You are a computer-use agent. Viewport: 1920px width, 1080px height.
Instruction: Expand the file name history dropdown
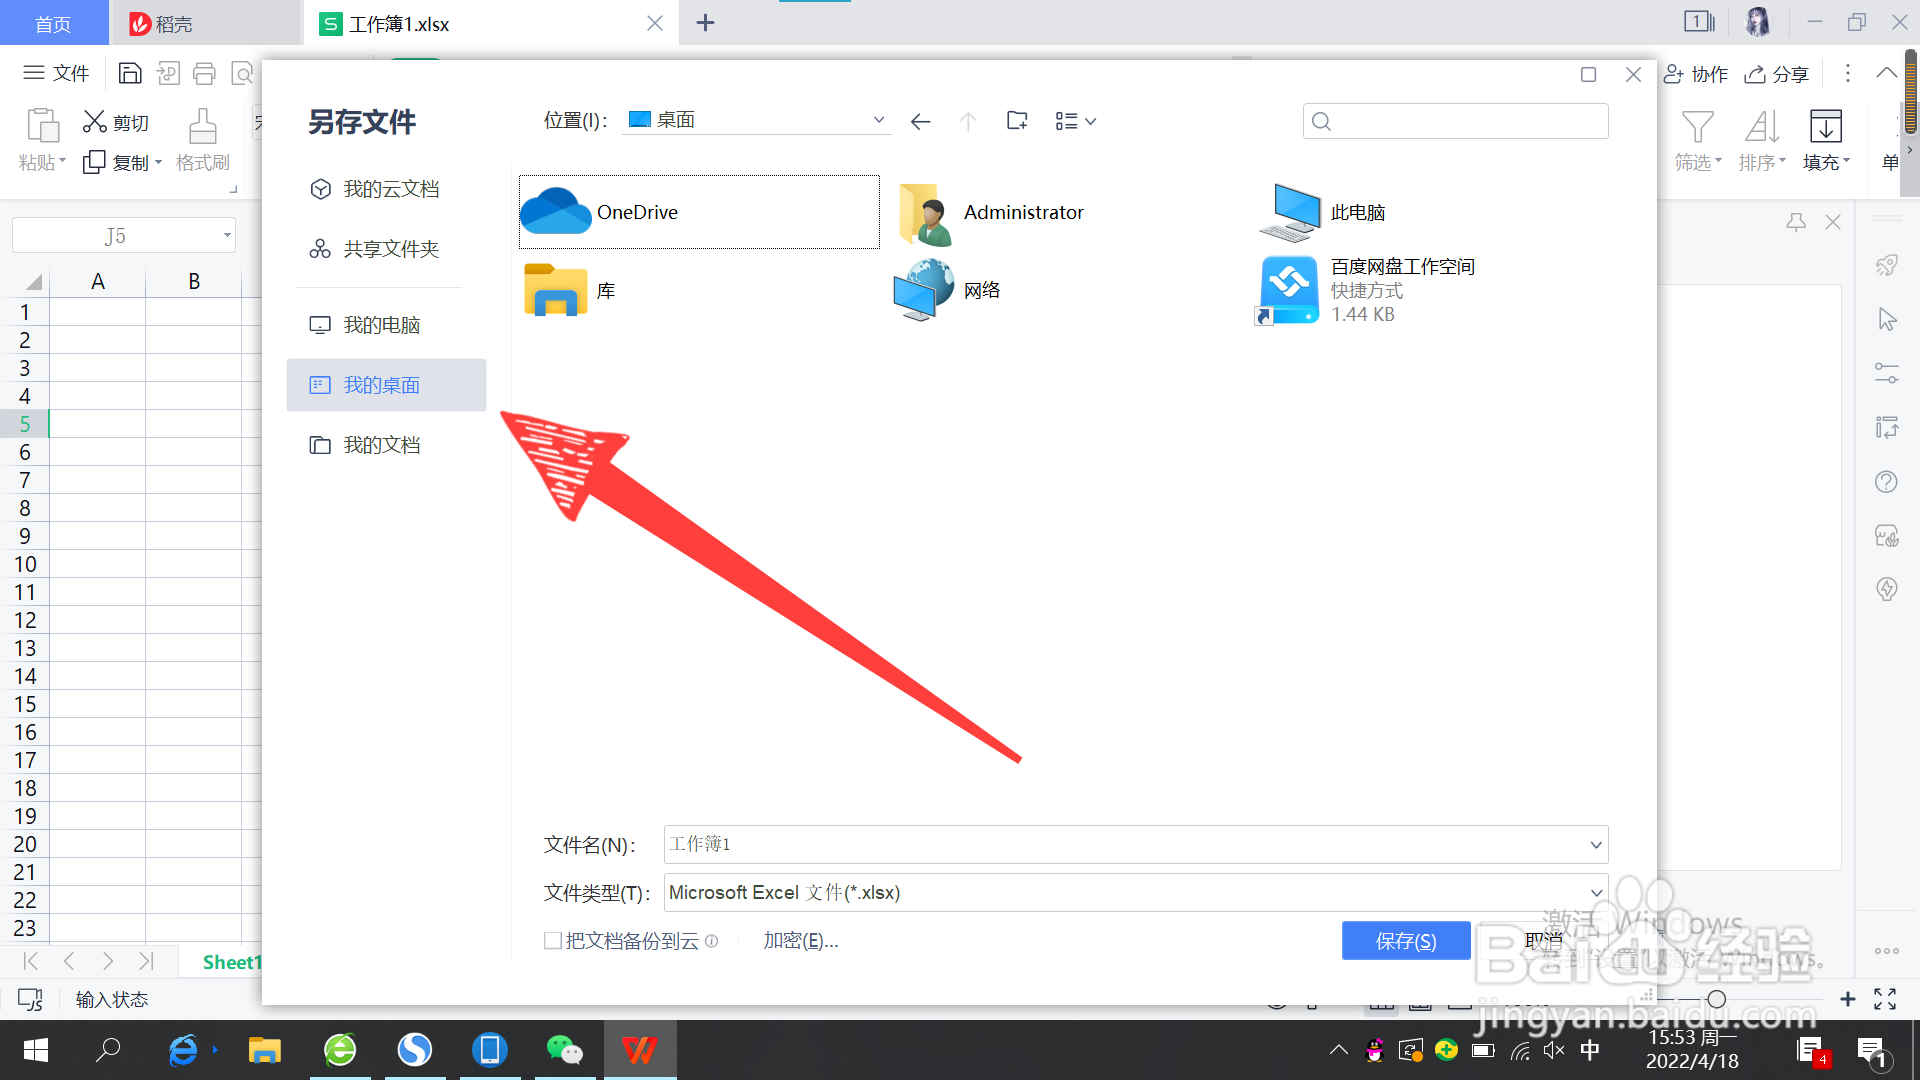1596,845
